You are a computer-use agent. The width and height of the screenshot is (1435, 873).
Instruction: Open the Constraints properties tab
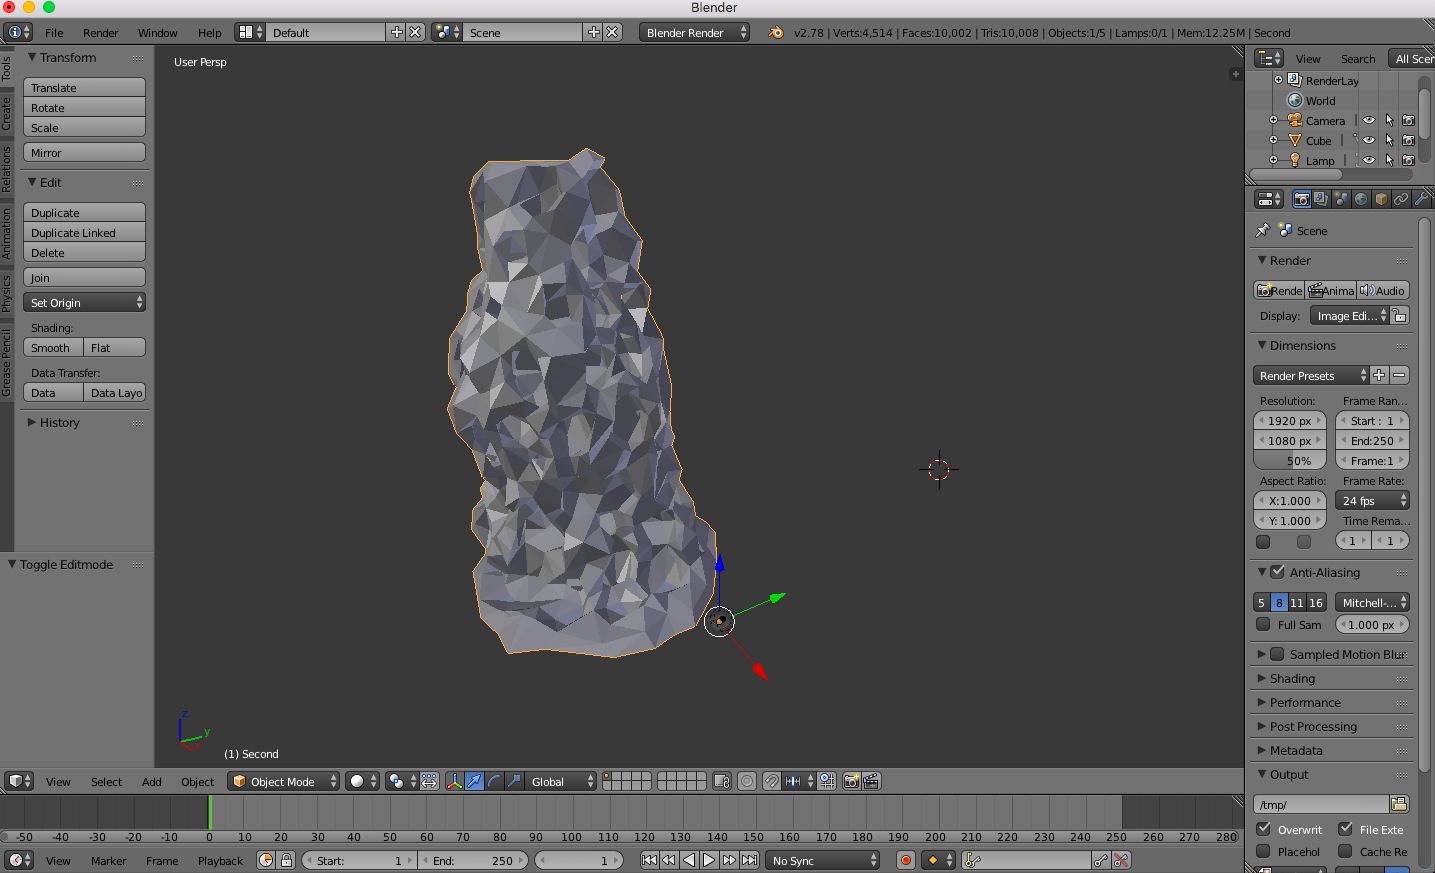point(1401,199)
